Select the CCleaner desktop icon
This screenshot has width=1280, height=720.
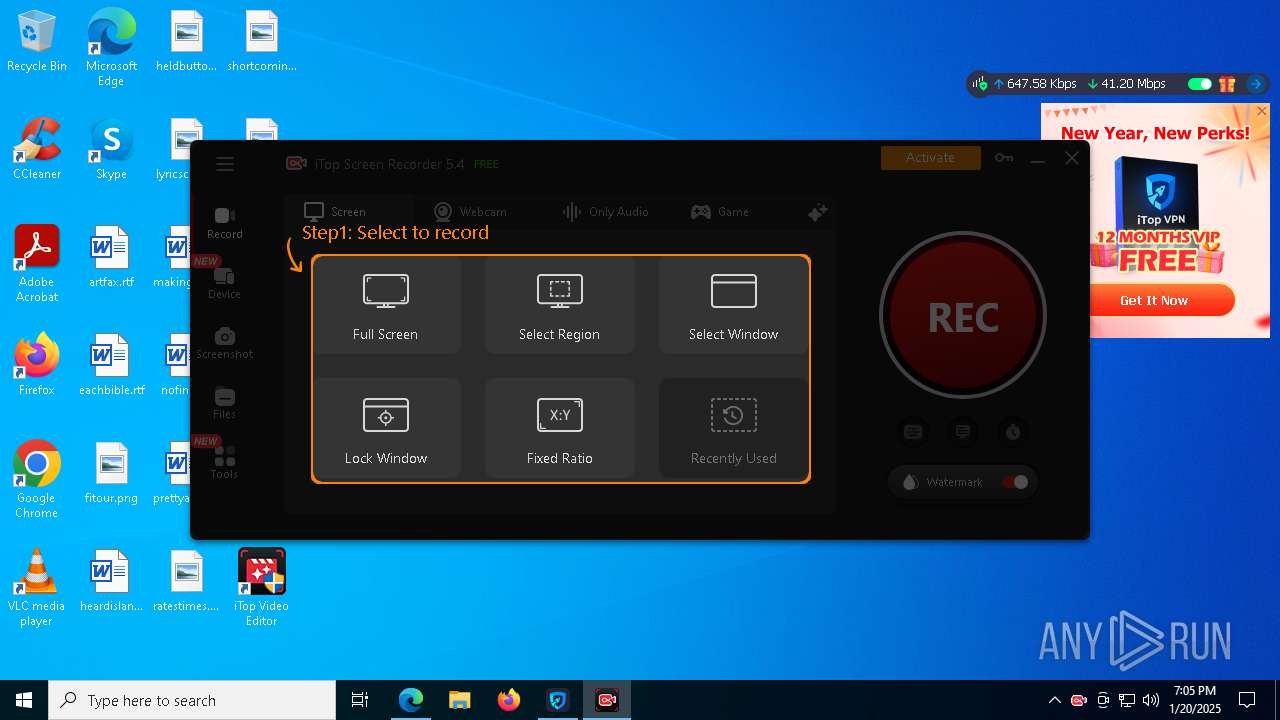click(x=37, y=149)
